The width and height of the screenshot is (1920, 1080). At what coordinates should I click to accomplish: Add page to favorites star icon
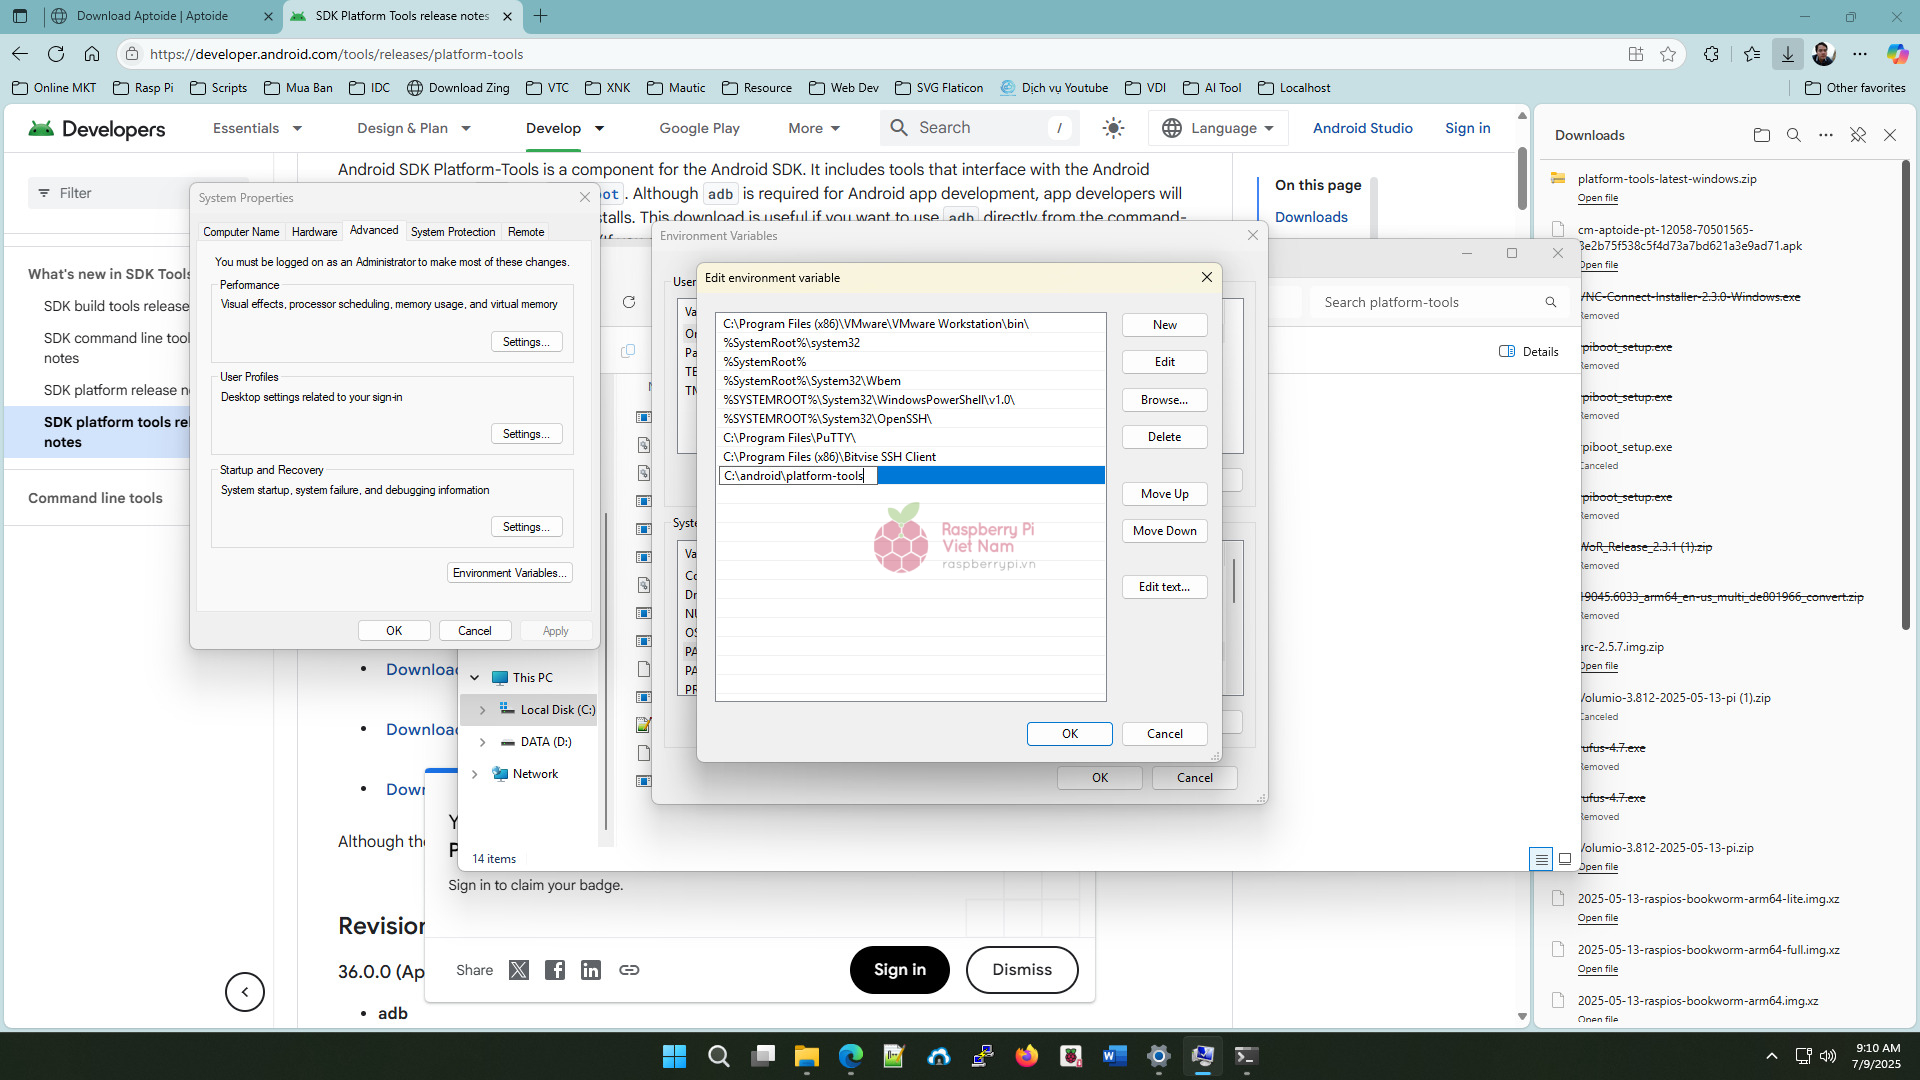point(1668,54)
